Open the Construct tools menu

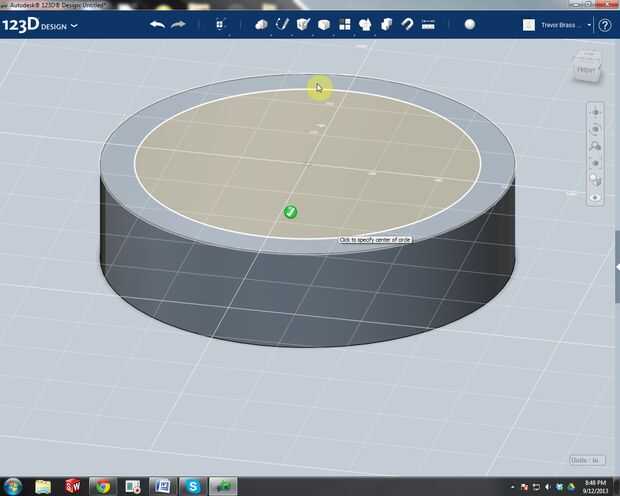[303, 25]
